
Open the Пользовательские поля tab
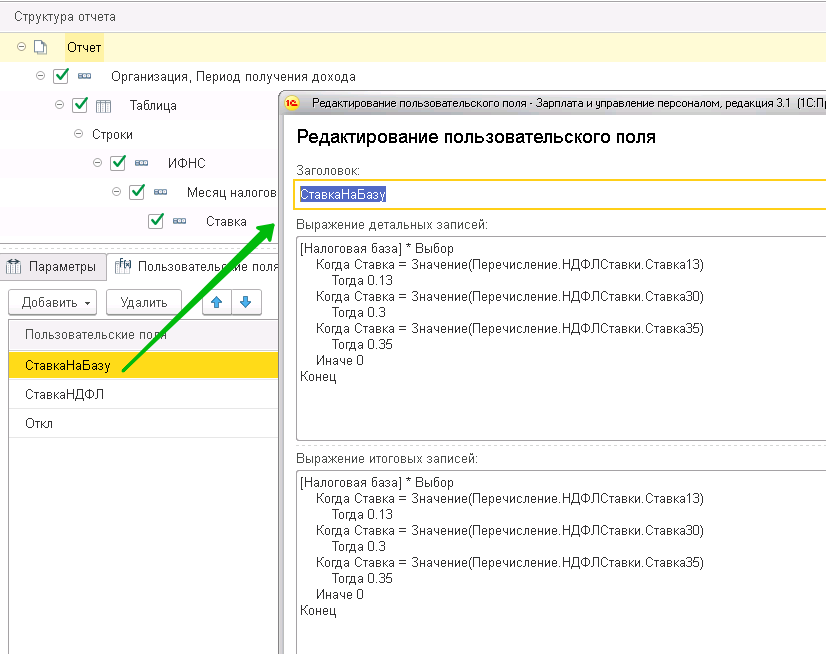tap(193, 267)
